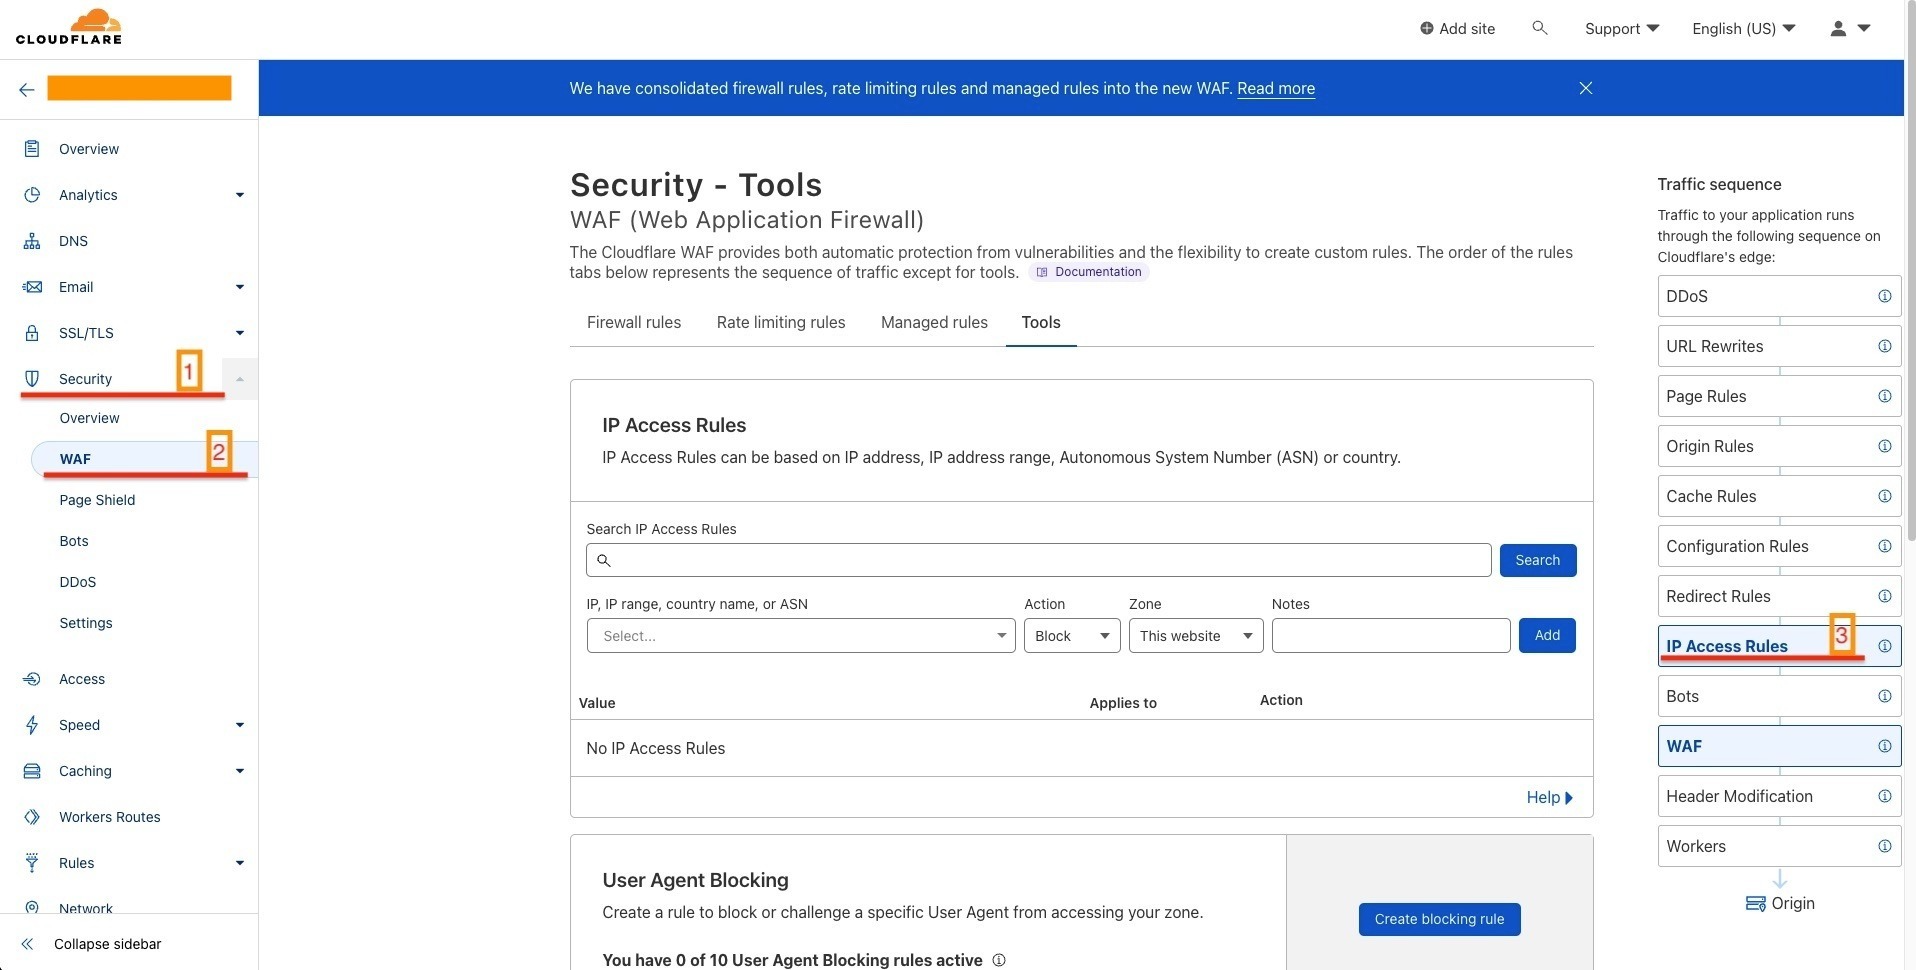Viewport: 1916px width, 970px height.
Task: Click the blue Search button
Action: [1538, 560]
